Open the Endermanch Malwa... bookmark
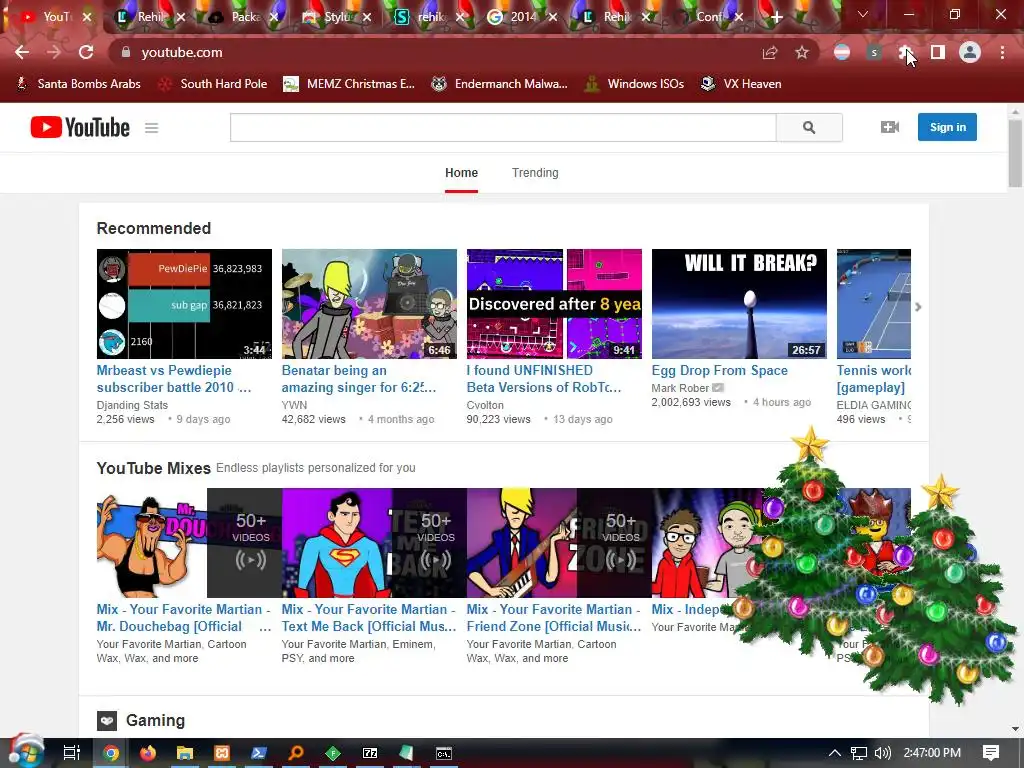This screenshot has height=768, width=1024. coord(500,84)
